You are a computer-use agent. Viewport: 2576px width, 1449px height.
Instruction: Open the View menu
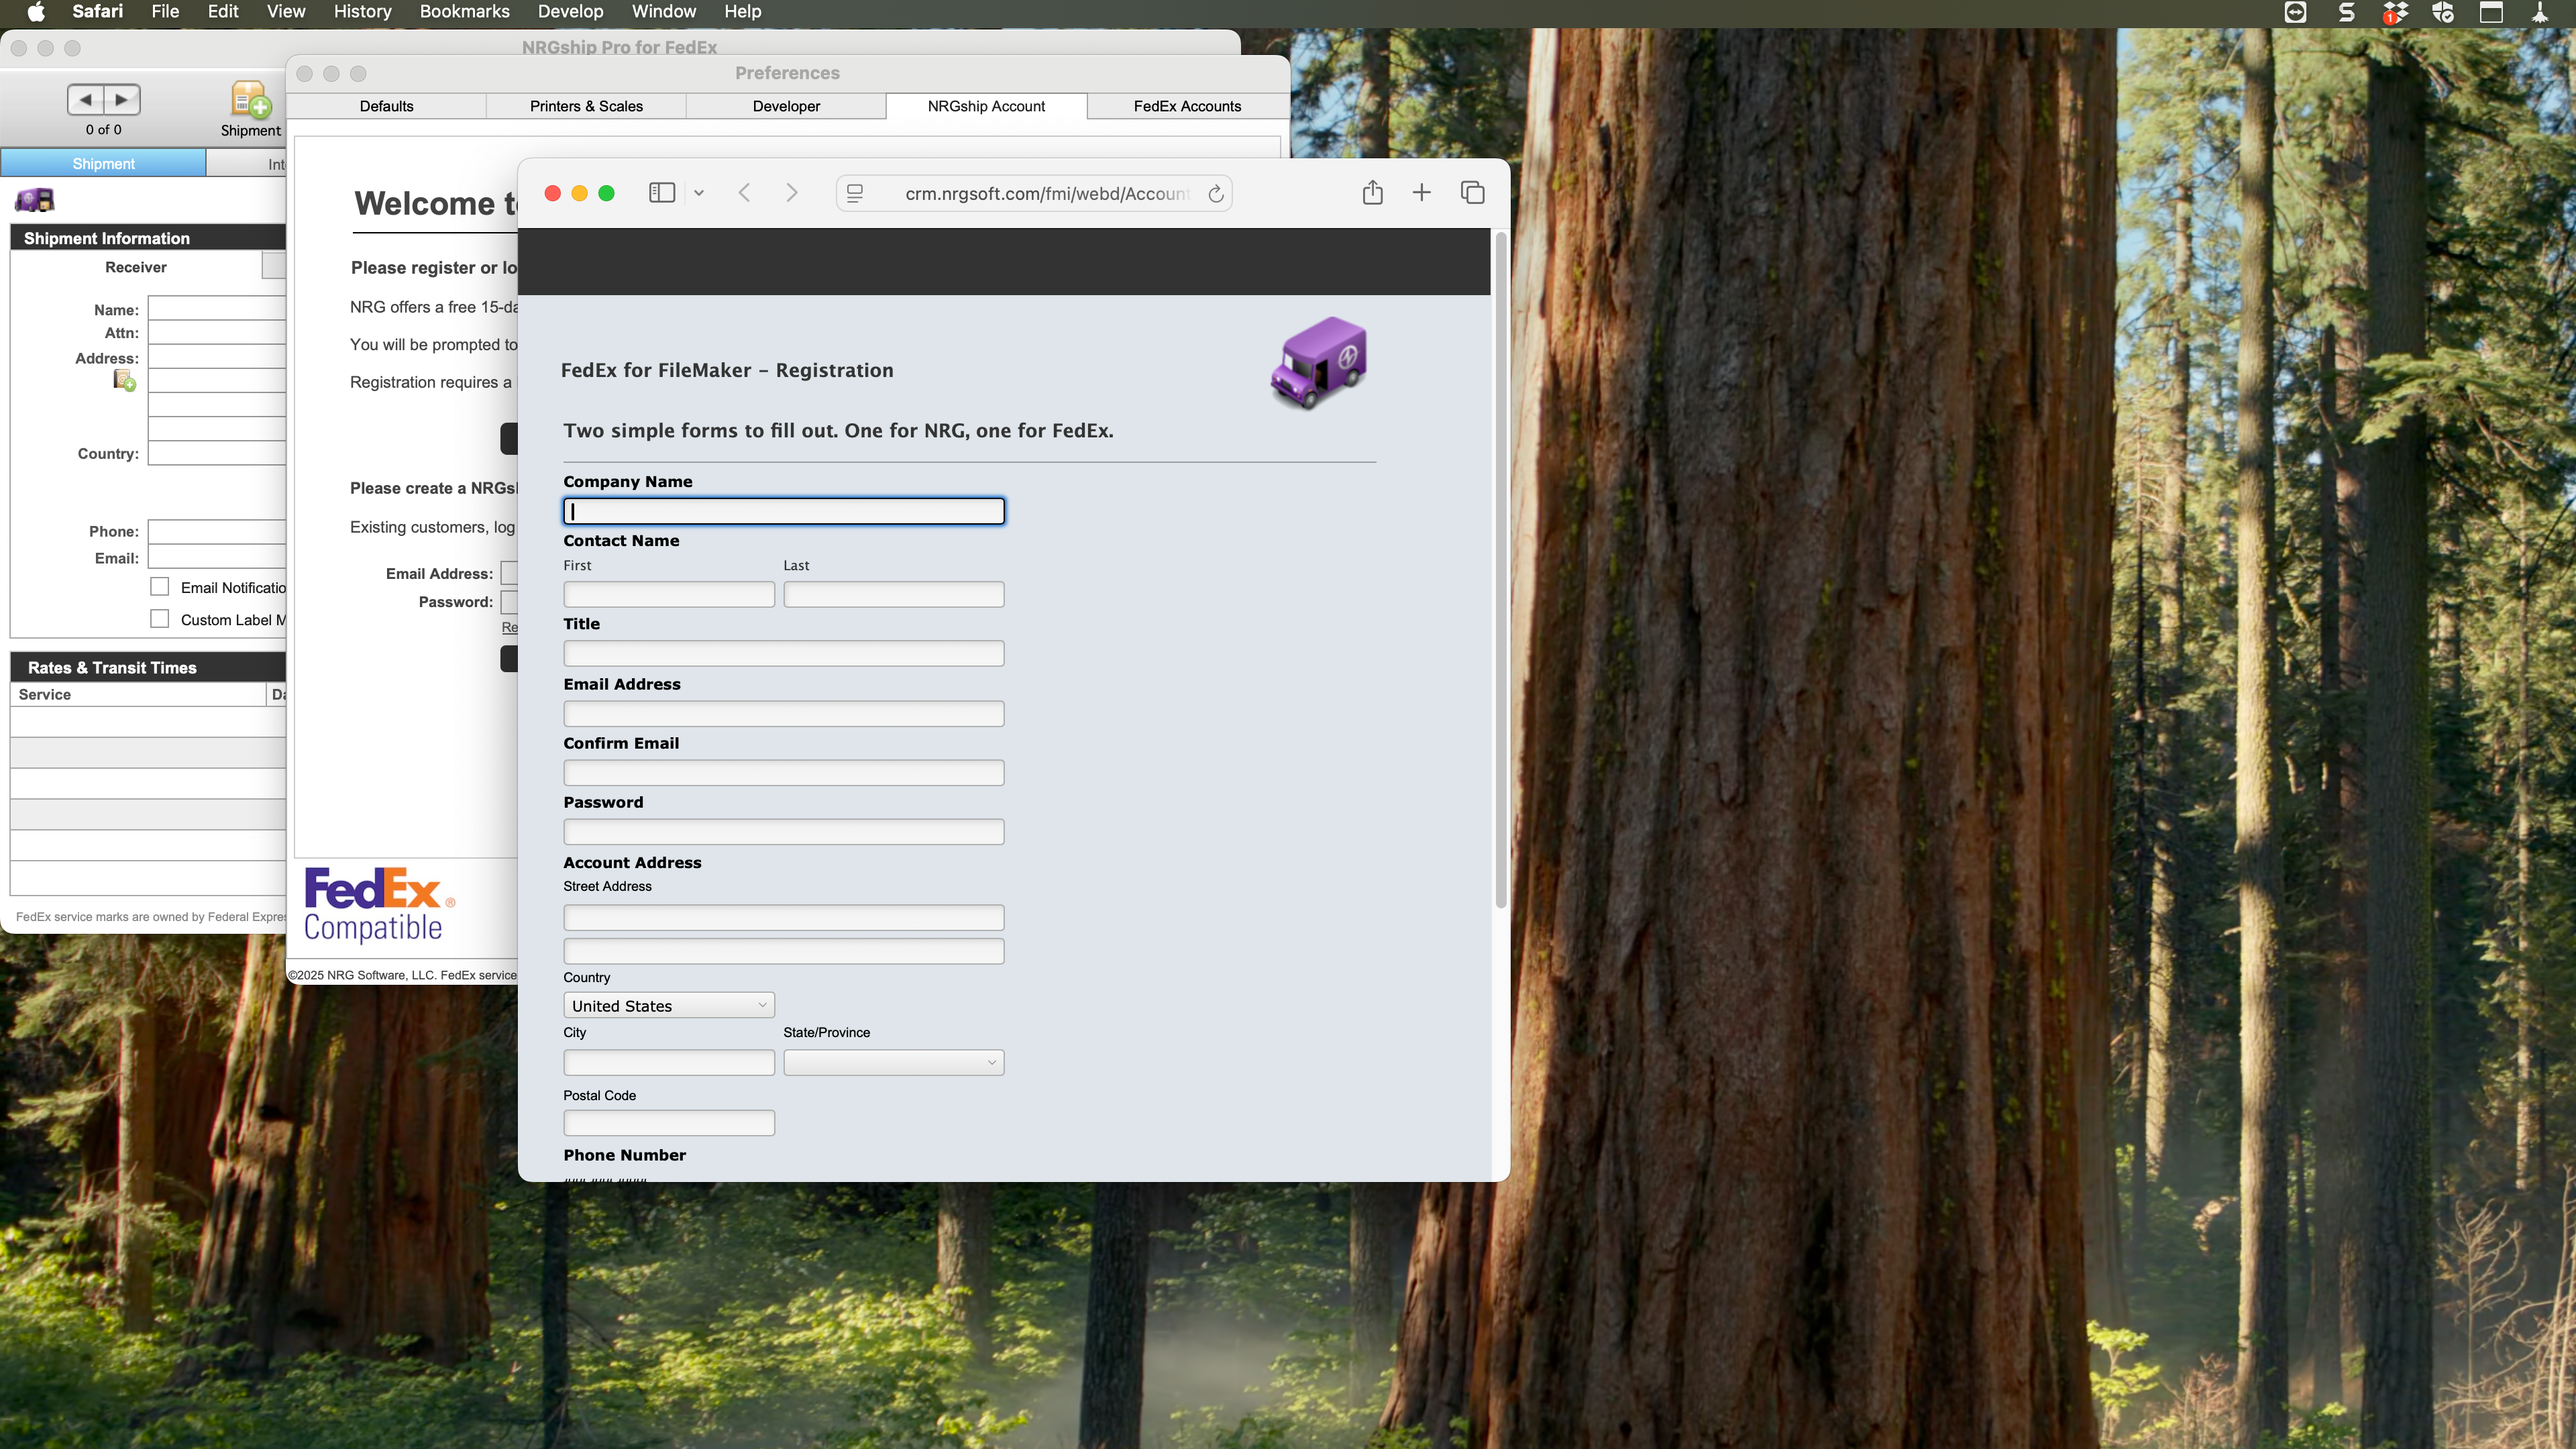pyautogui.click(x=286, y=12)
